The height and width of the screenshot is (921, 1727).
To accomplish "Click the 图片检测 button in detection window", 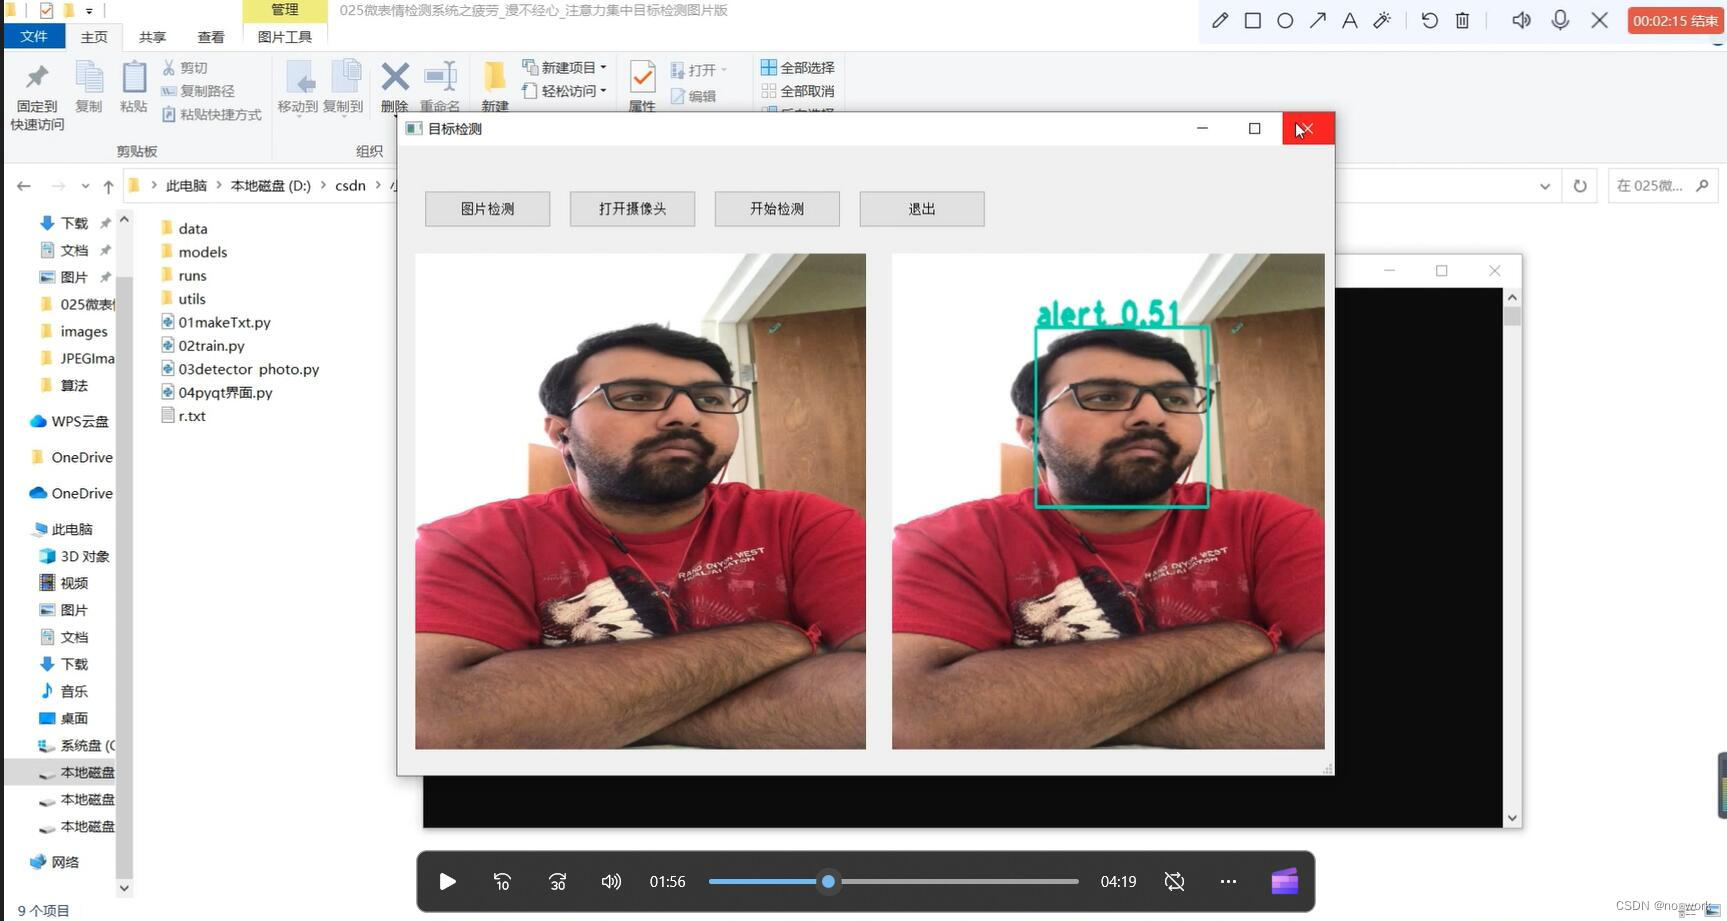I will click(487, 208).
